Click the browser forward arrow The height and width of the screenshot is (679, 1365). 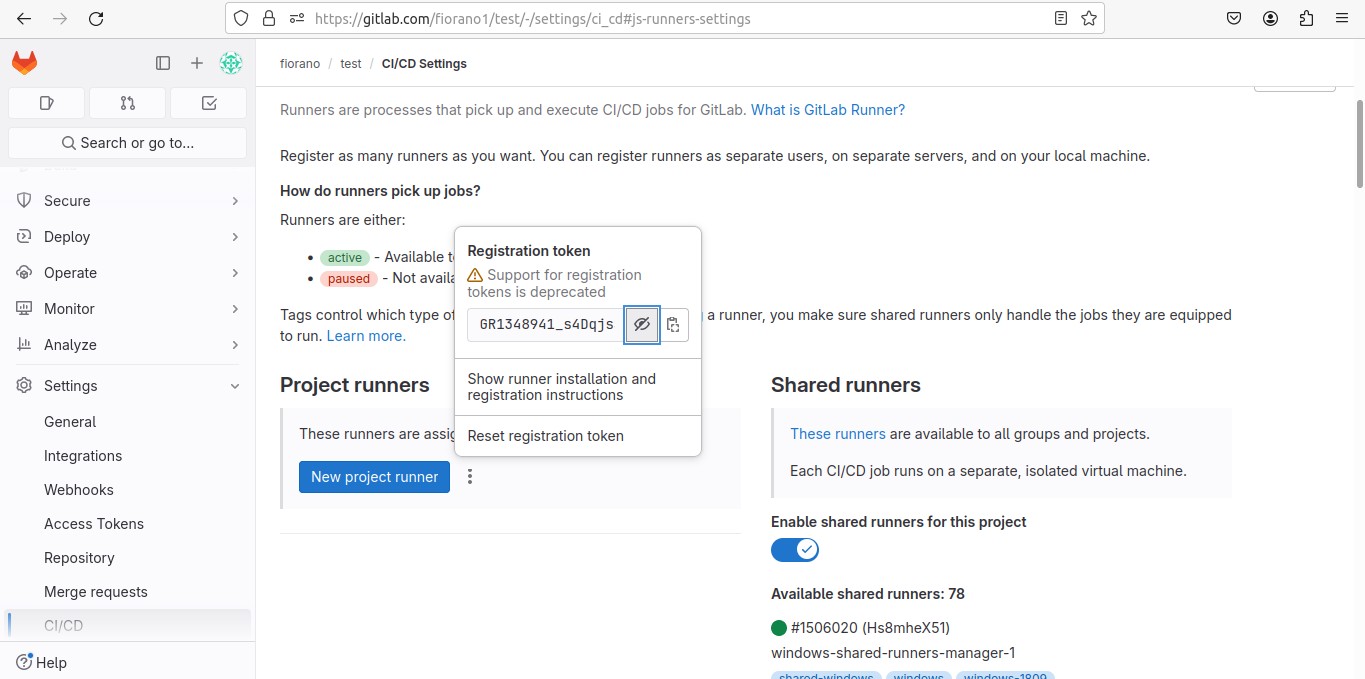pos(60,18)
